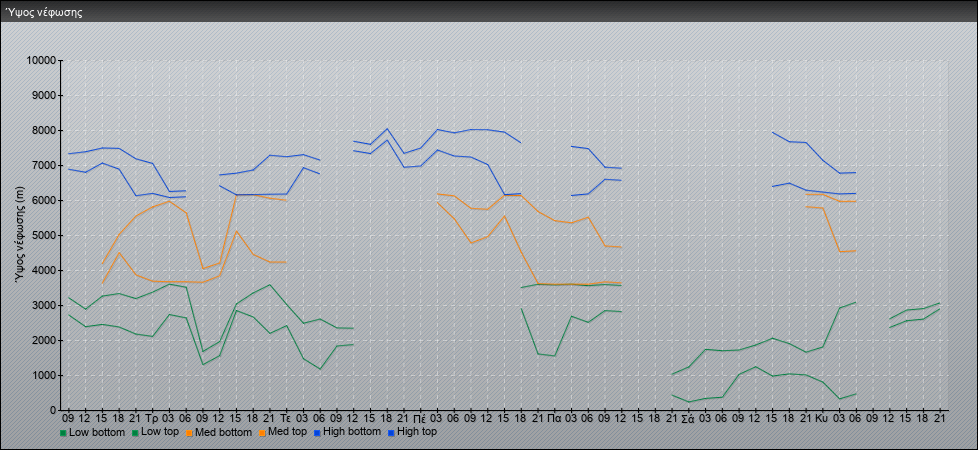Click the 4000 y-axis label
Screen dimensions: 978x450
(x=44, y=270)
